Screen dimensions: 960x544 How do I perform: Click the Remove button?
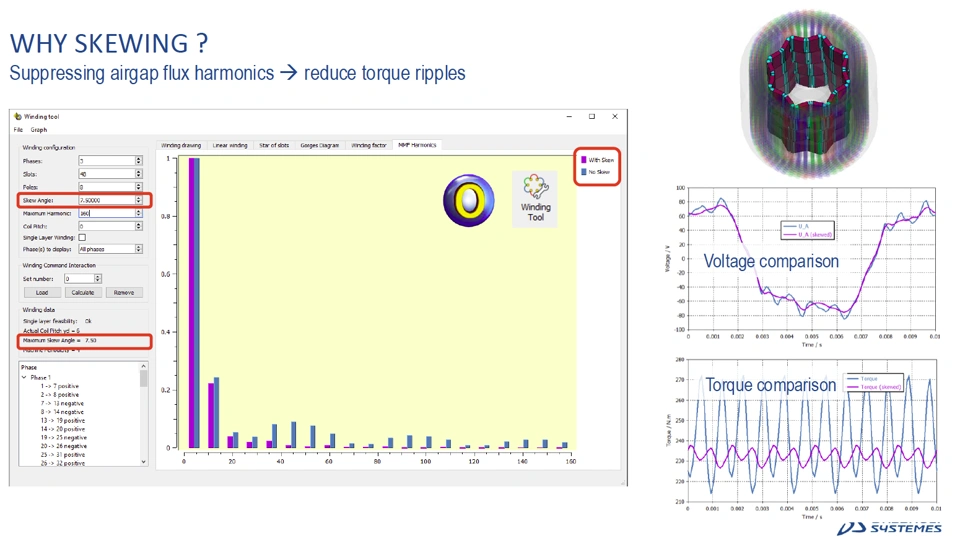coord(124,292)
